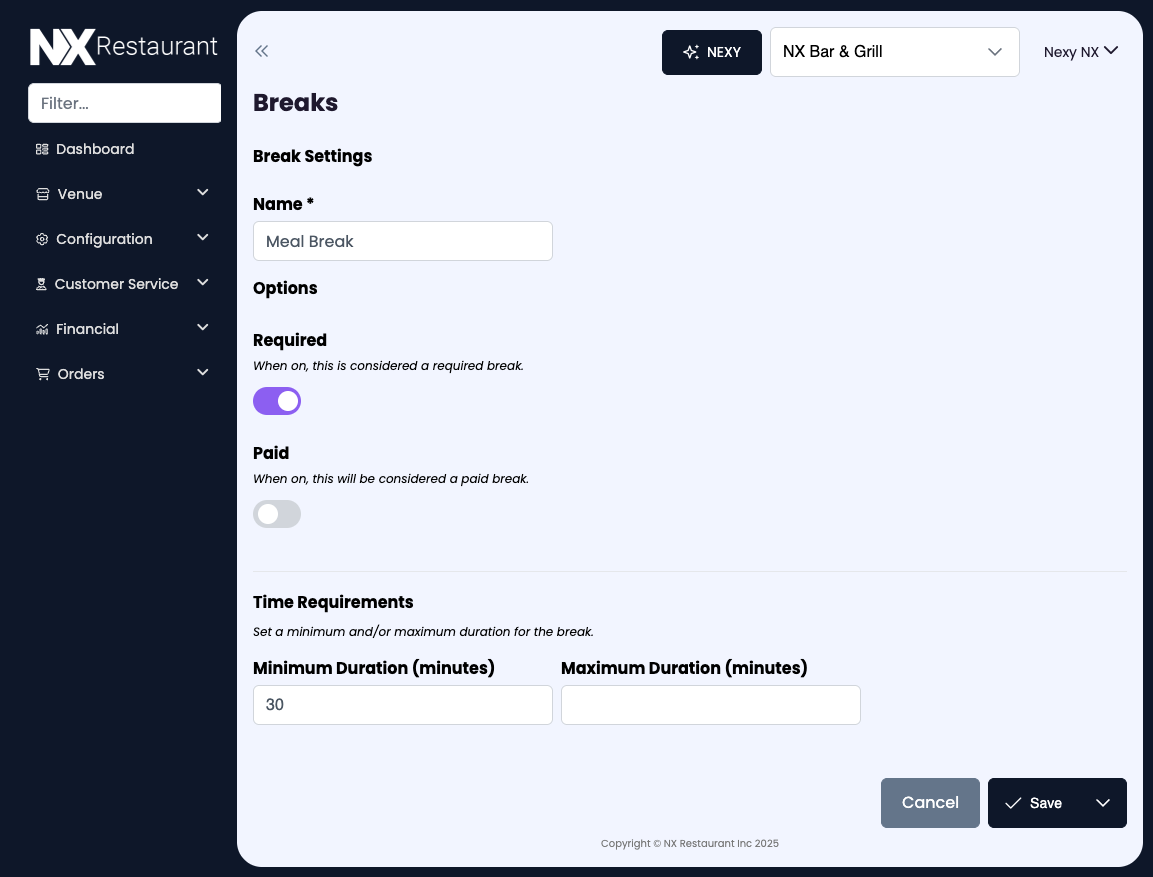Enable the Paid break toggle
The image size is (1153, 877).
pyautogui.click(x=277, y=514)
